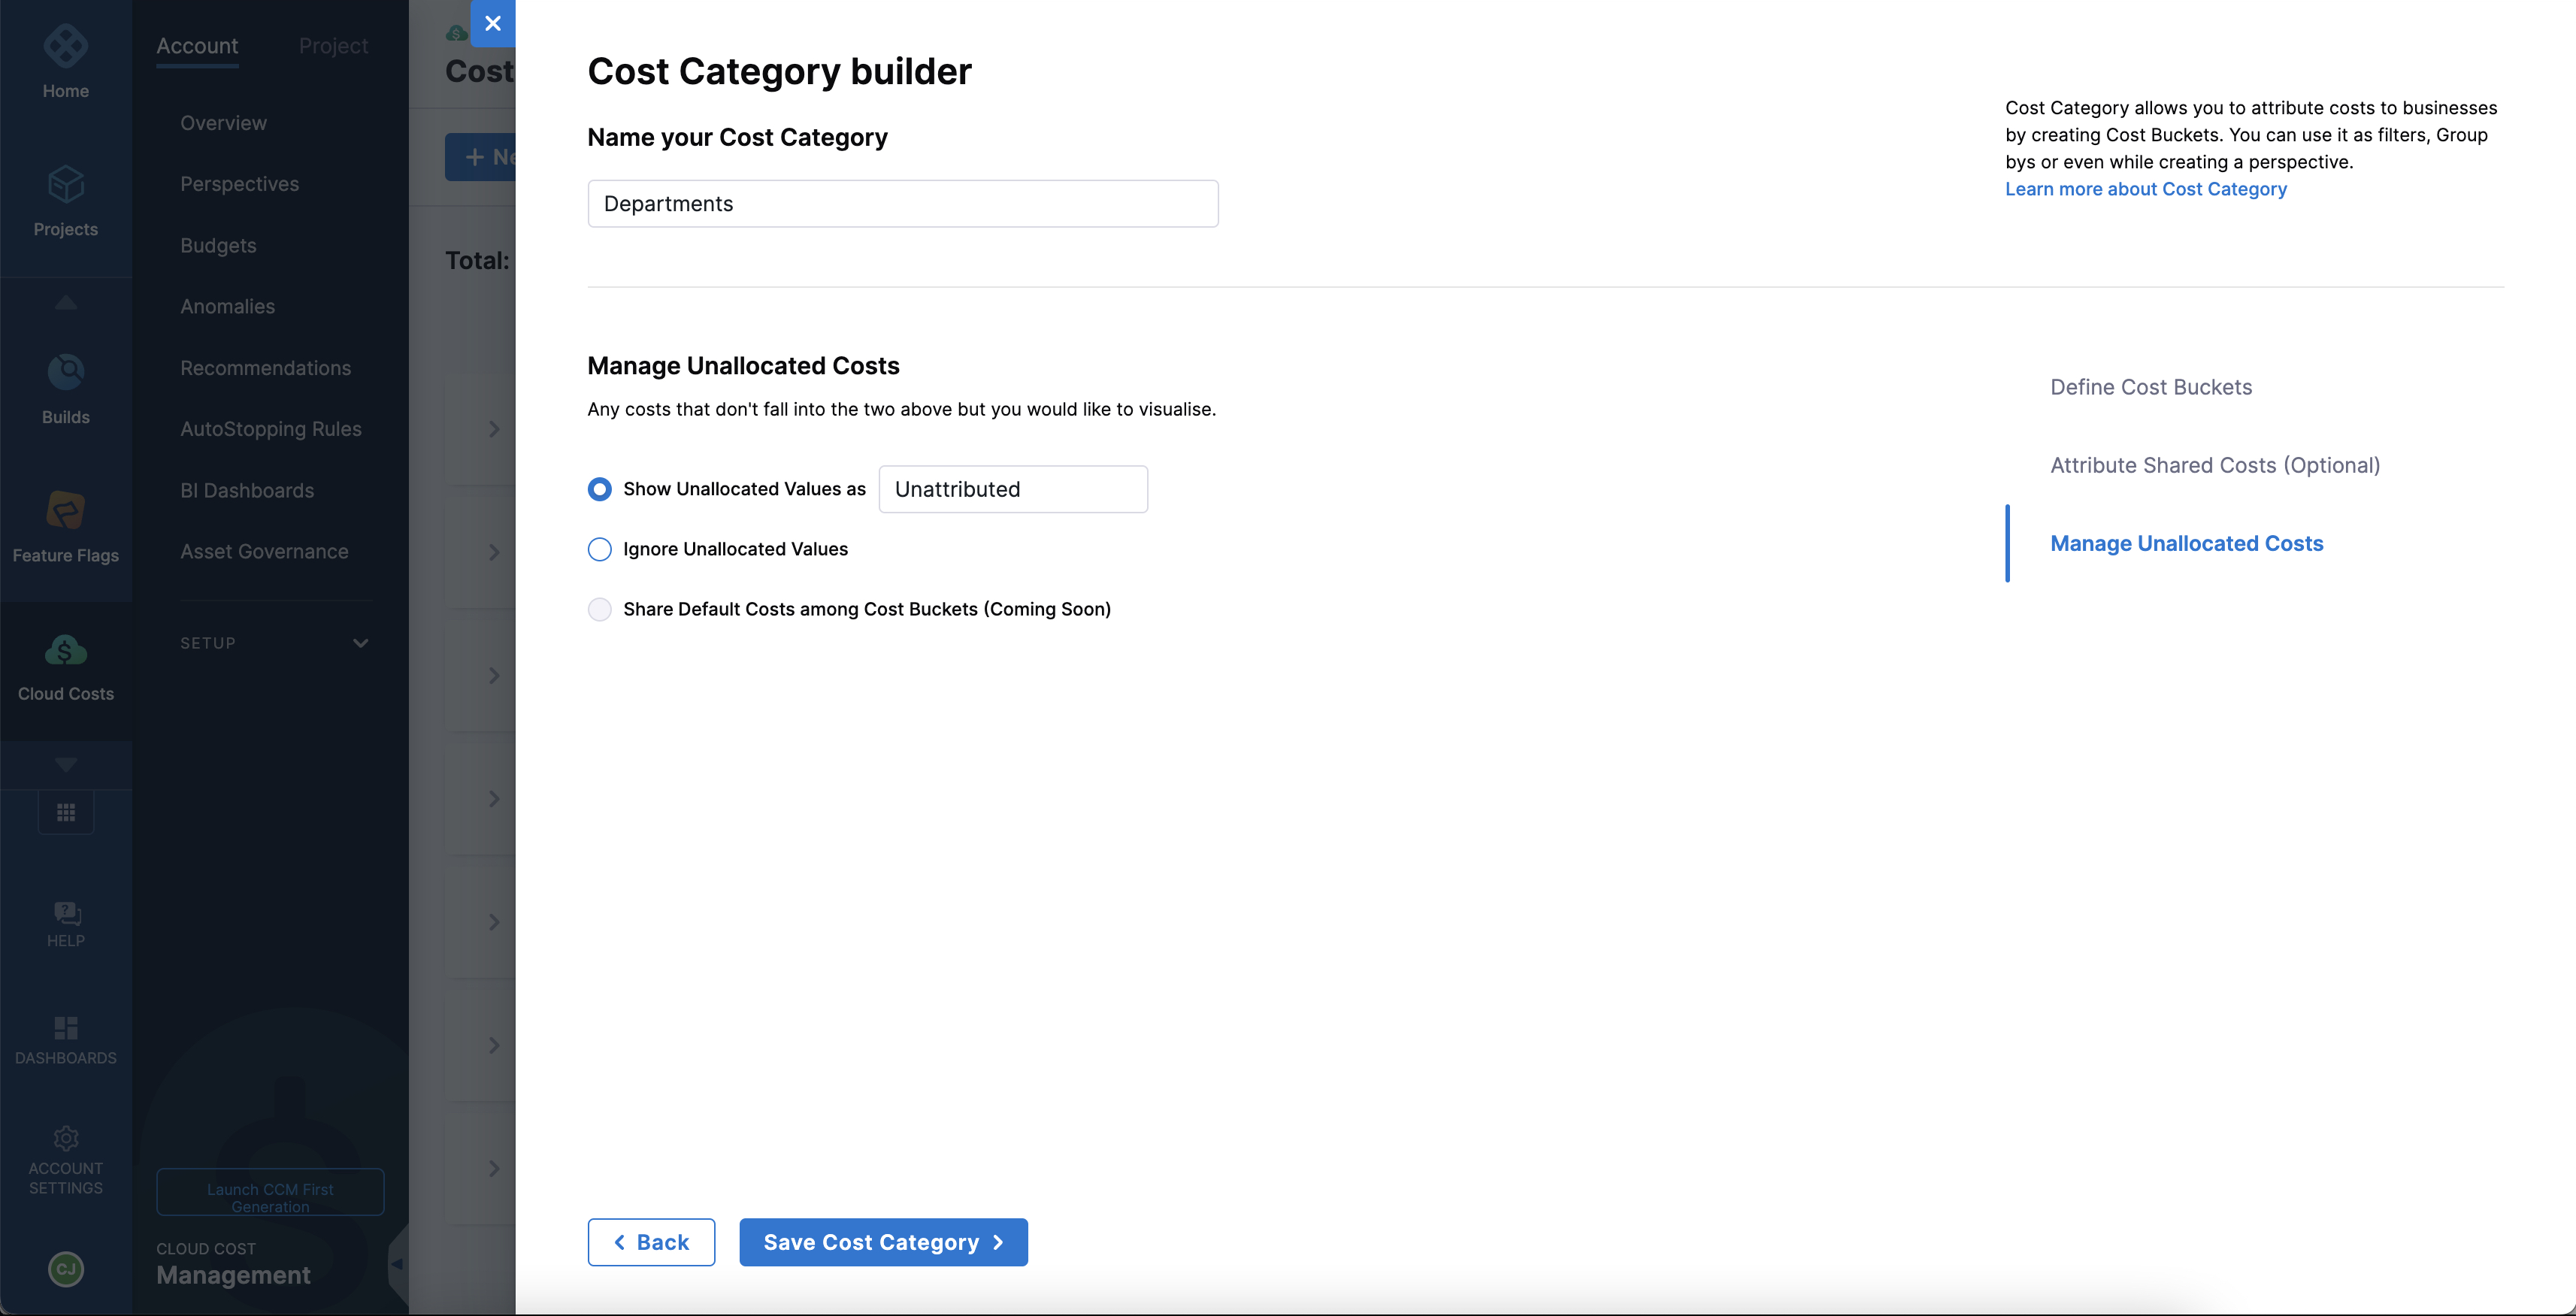
Task: Select Share Default Costs among Cost Buckets
Action: pos(599,609)
